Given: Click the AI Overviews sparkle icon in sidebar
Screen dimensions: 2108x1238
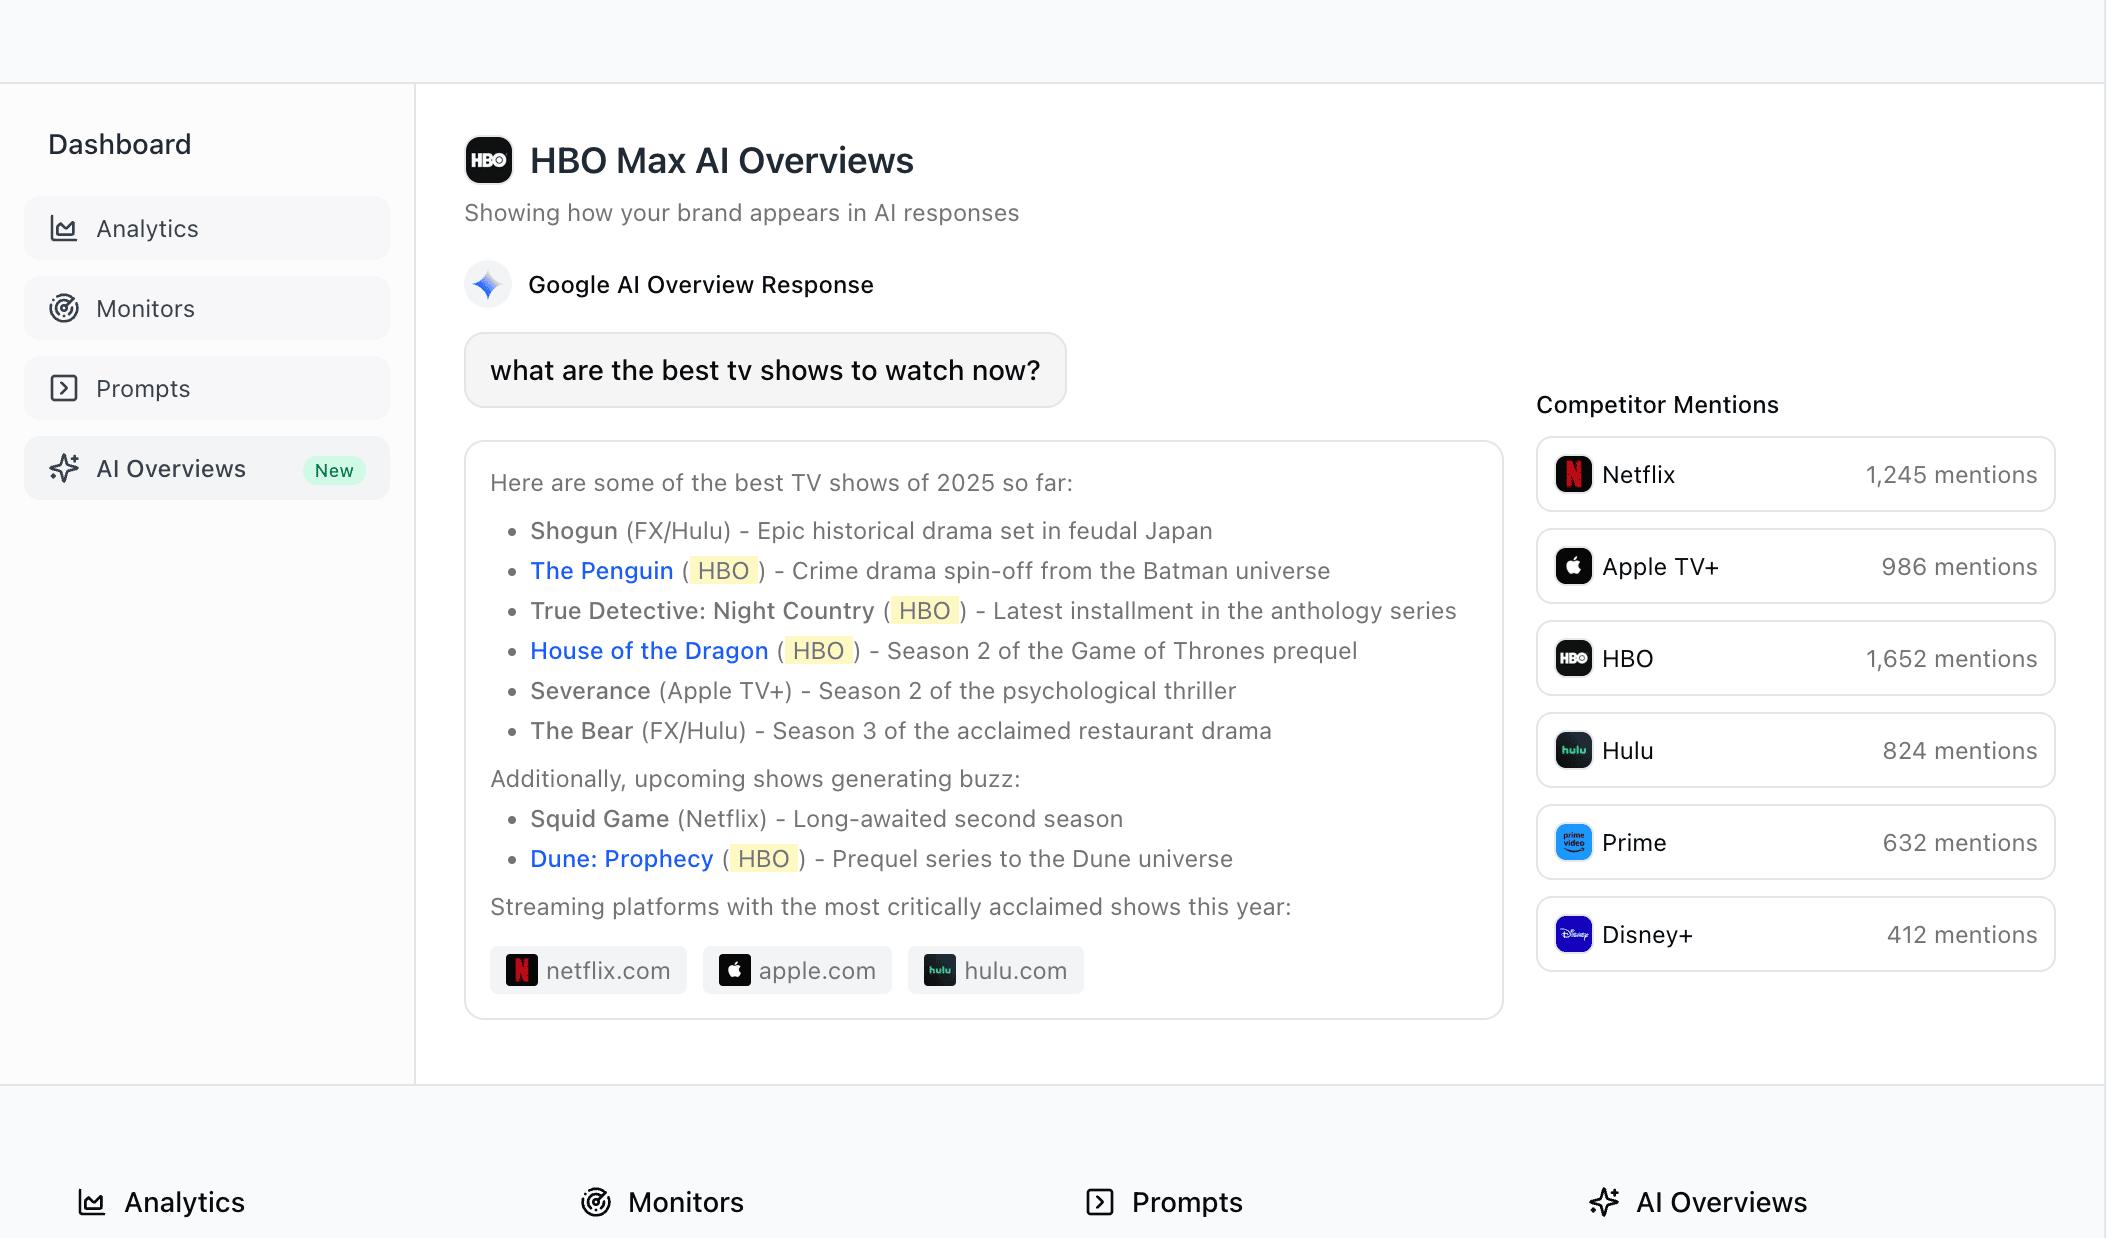Looking at the screenshot, I should [x=64, y=469].
